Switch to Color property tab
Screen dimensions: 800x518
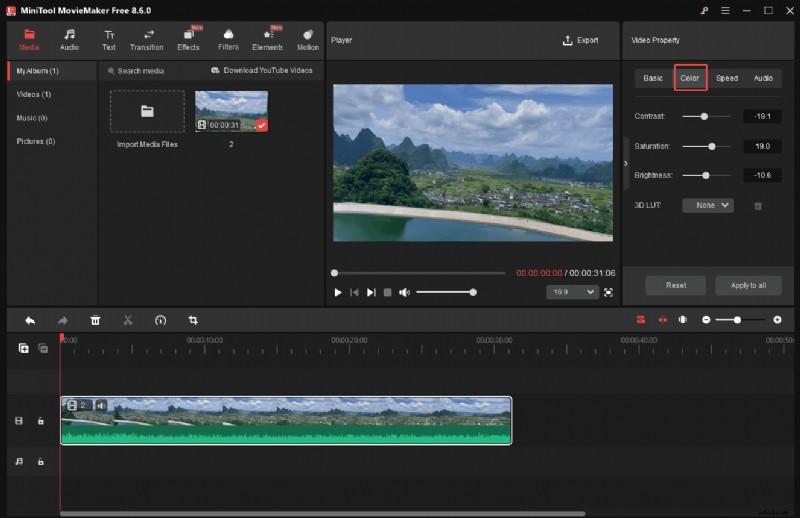tap(690, 78)
